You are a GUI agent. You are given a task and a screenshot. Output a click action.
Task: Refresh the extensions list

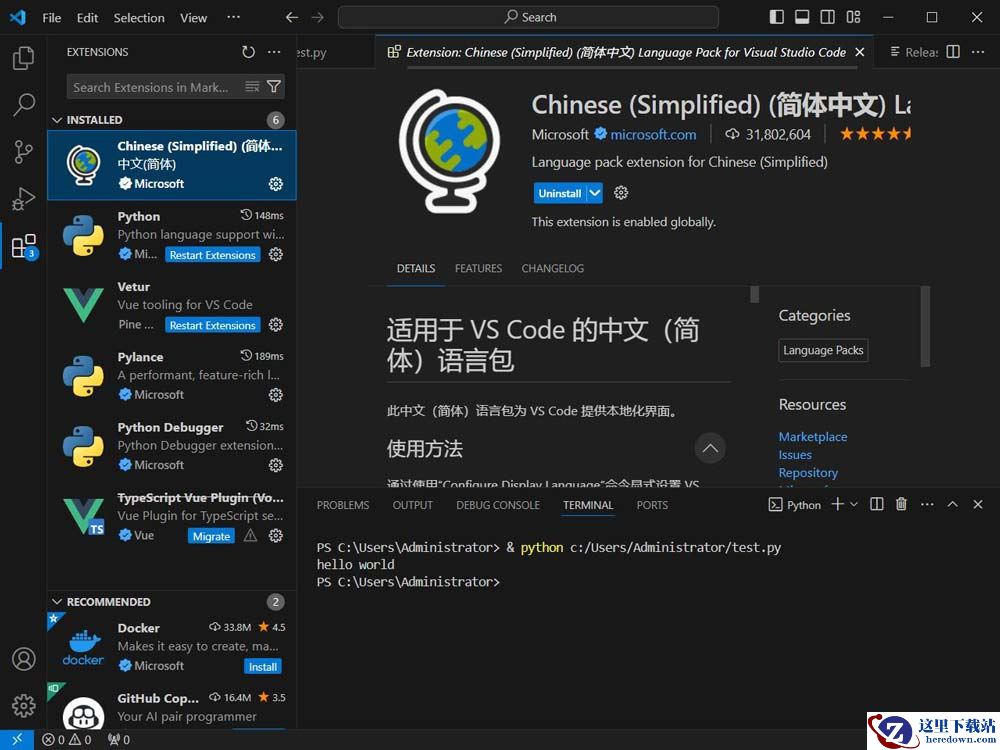pos(248,52)
